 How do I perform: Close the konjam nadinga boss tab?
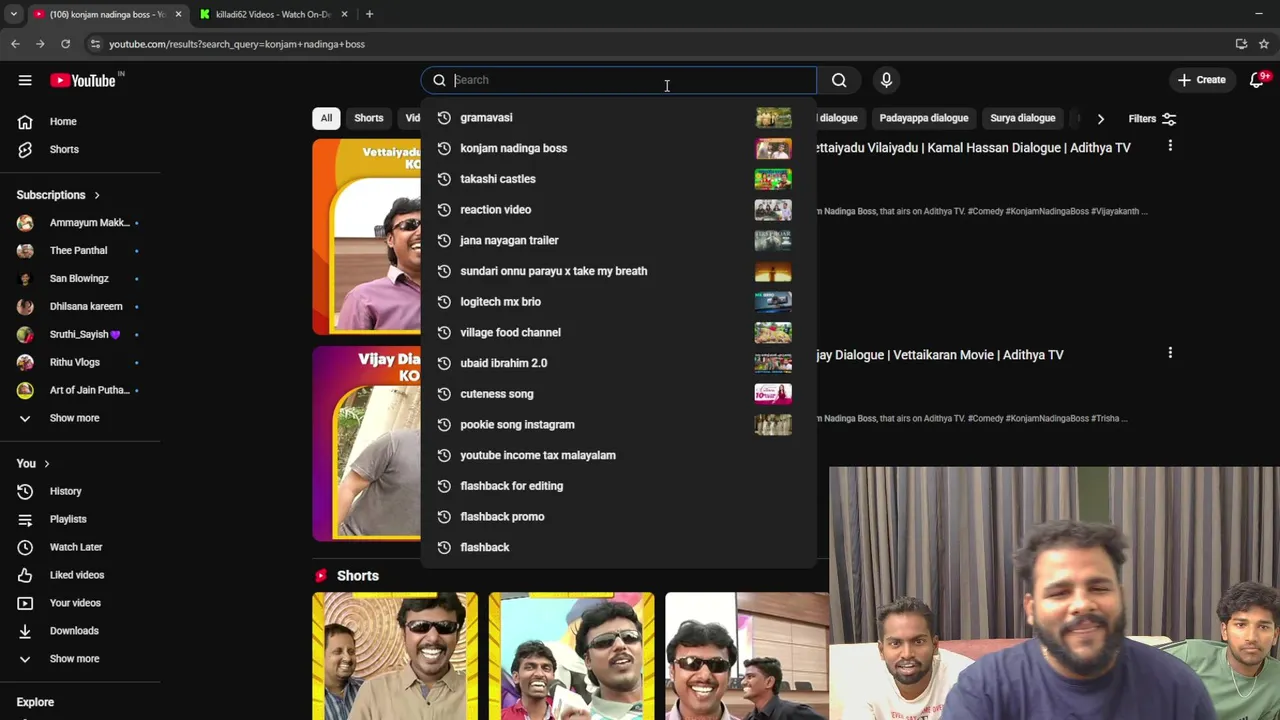coord(178,14)
